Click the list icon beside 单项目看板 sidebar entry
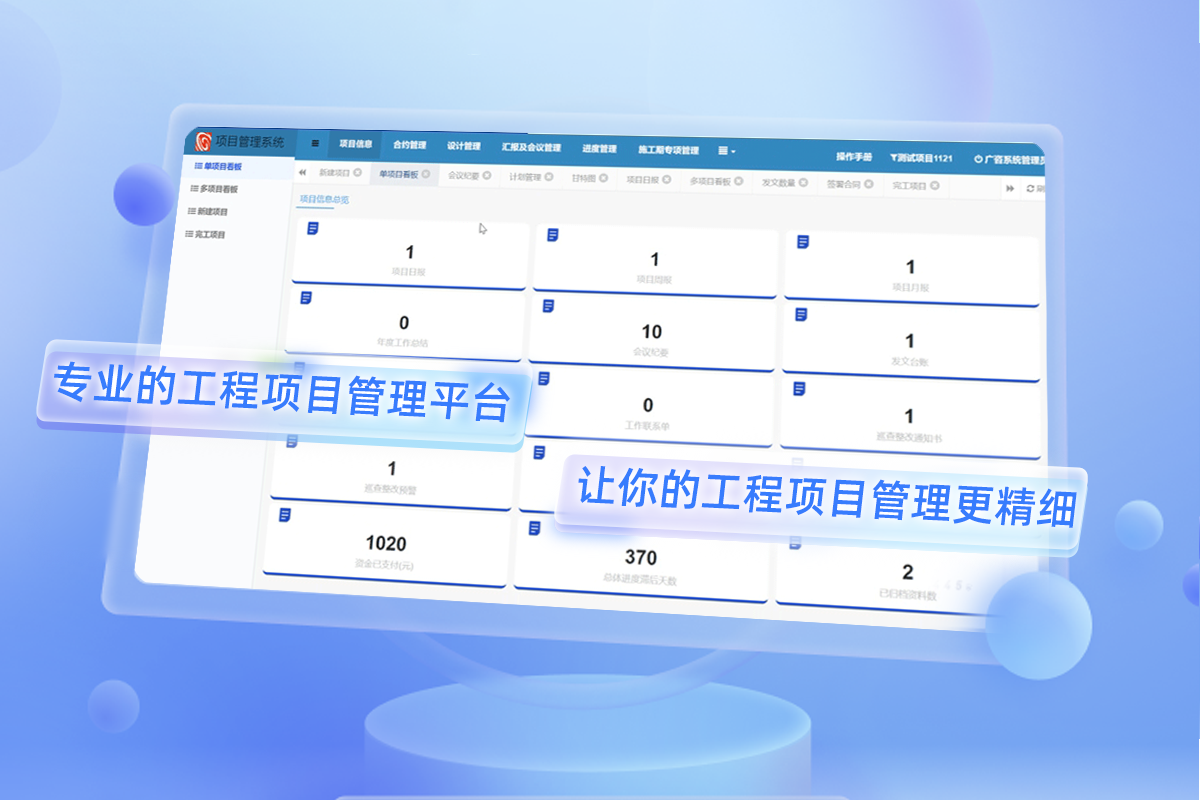 tap(198, 166)
